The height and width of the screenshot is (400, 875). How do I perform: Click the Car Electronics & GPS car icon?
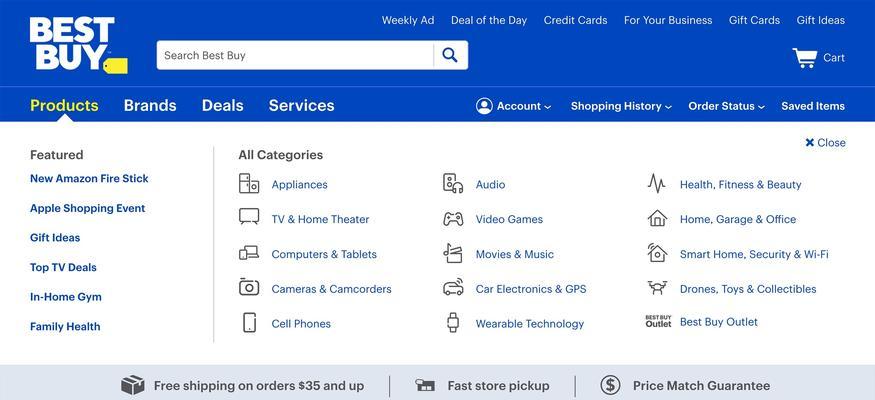[x=453, y=287]
